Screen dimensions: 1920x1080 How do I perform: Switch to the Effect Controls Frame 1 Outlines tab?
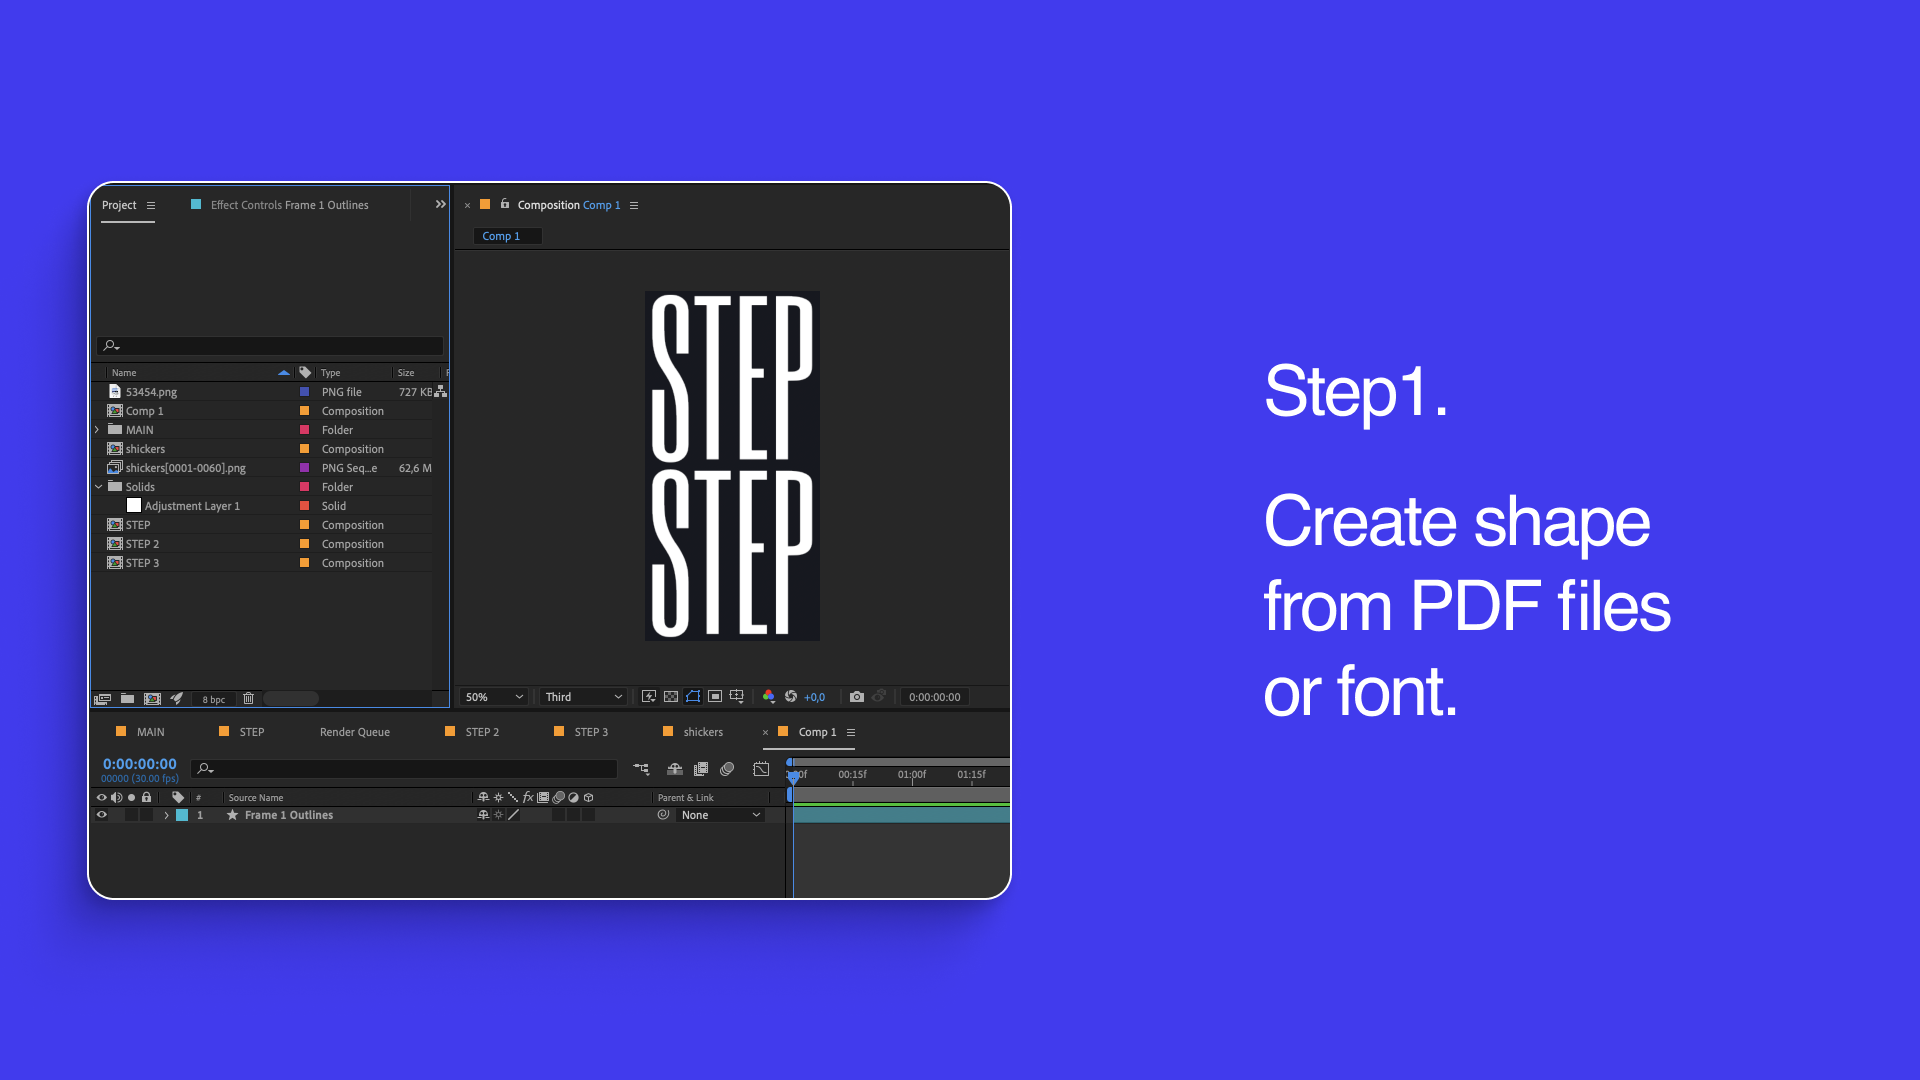[x=289, y=204]
